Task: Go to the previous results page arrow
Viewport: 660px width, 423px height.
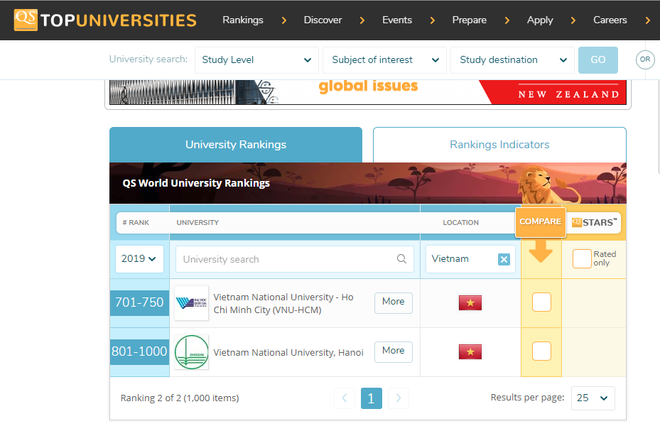Action: point(344,398)
